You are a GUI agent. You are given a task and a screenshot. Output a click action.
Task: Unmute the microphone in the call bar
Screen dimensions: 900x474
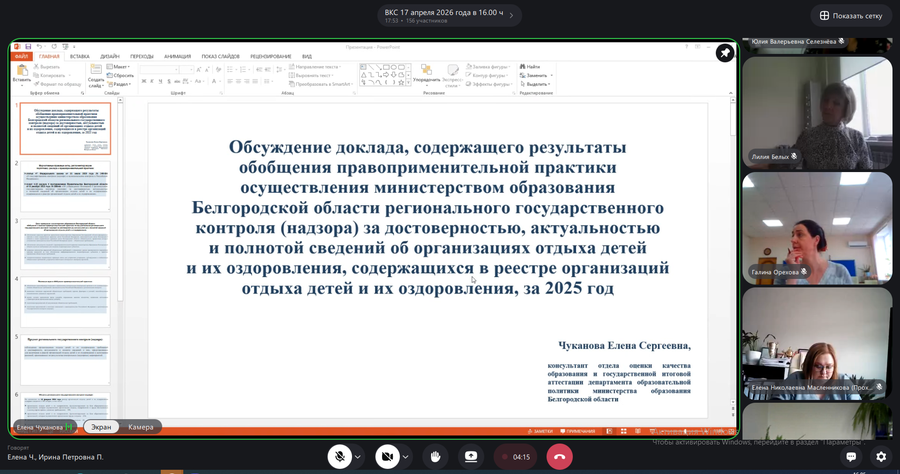click(340, 456)
